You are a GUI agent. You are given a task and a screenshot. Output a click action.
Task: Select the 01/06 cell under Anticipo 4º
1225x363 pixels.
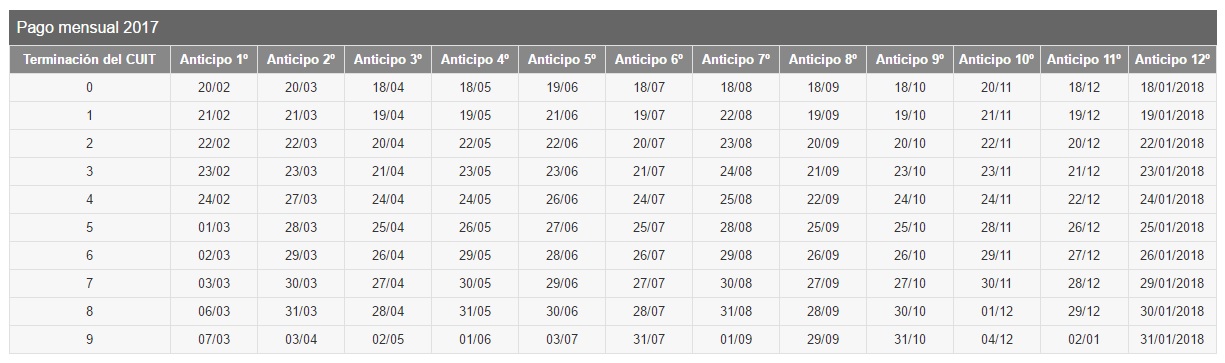475,339
